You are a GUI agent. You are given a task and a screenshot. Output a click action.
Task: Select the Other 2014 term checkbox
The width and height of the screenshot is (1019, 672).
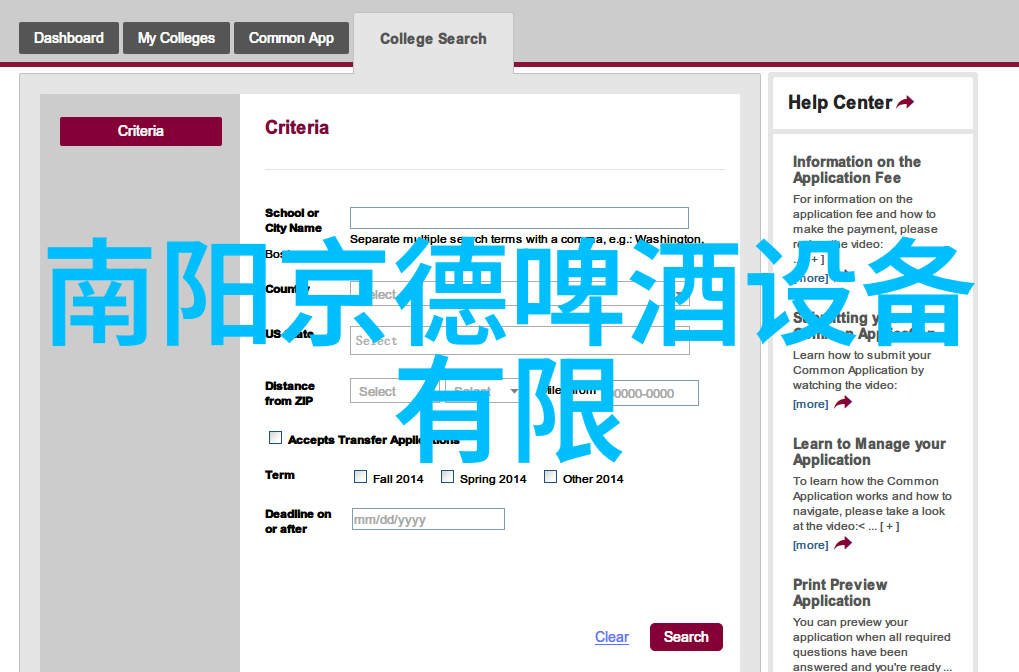(550, 477)
